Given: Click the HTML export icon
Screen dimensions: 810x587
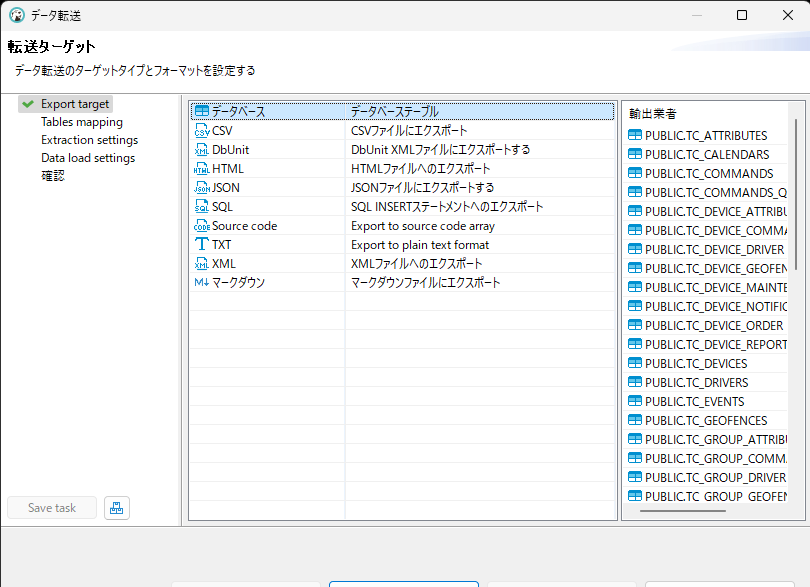Looking at the screenshot, I should point(201,169).
